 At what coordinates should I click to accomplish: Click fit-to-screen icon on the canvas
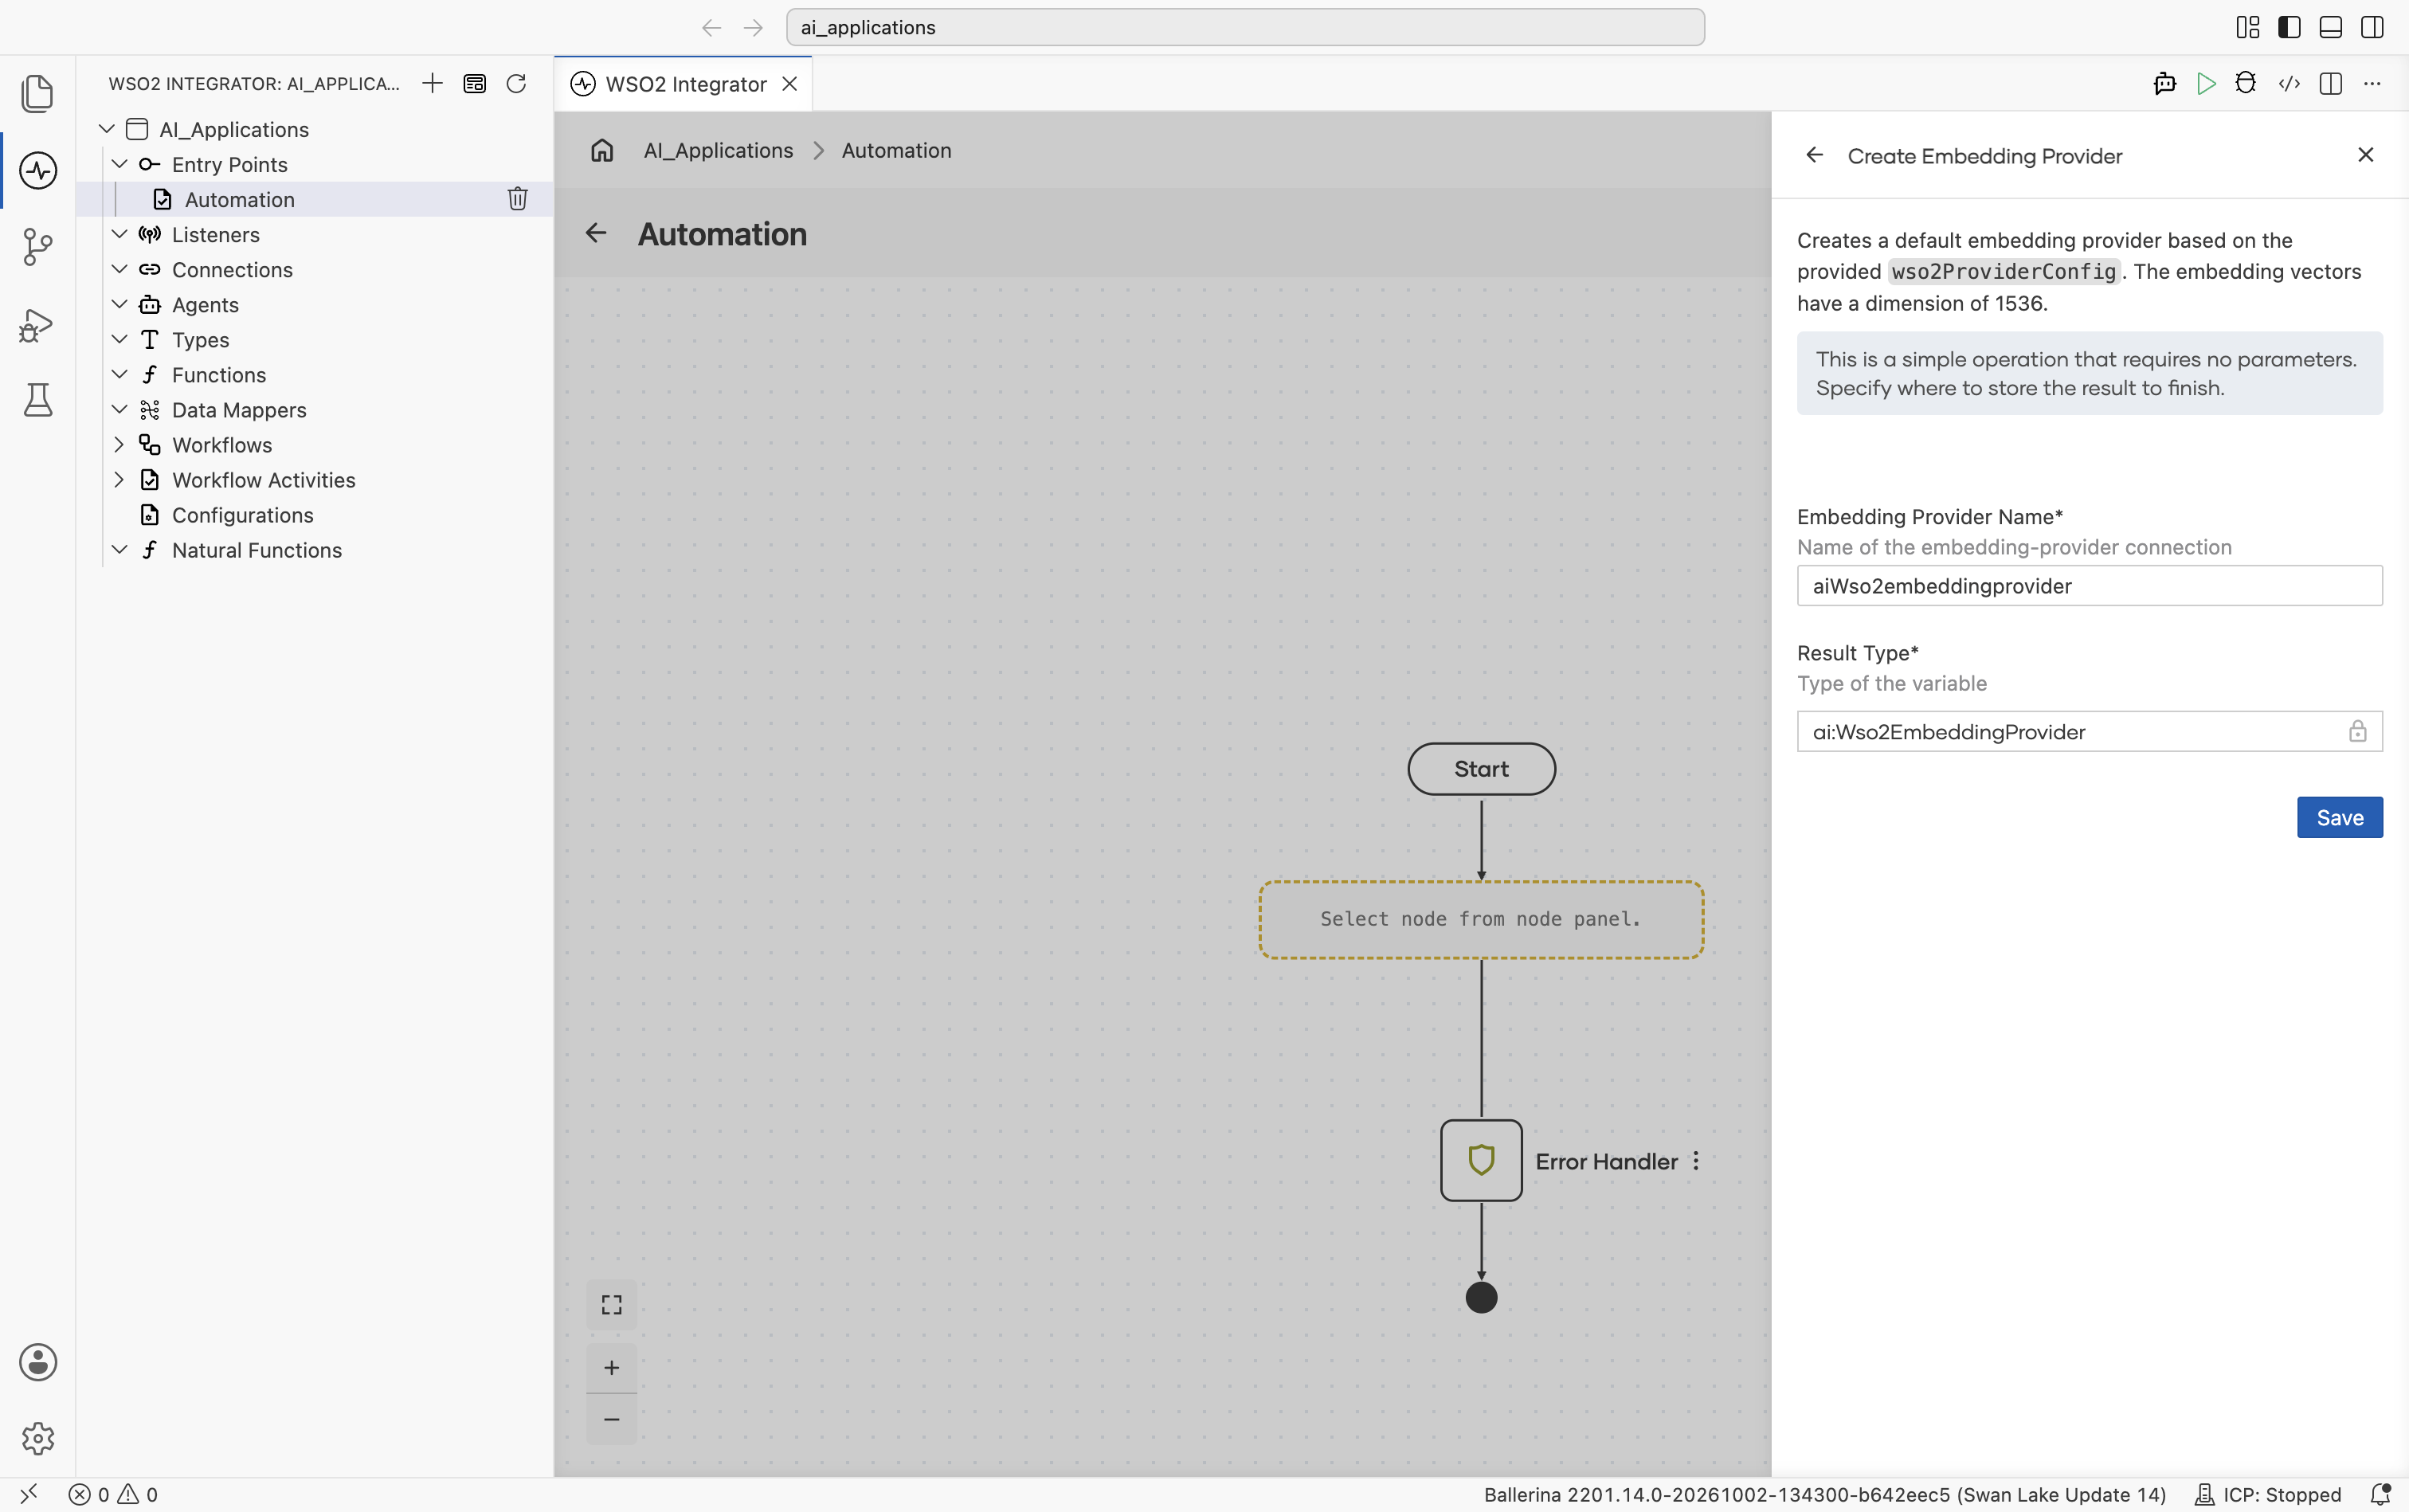612,1305
